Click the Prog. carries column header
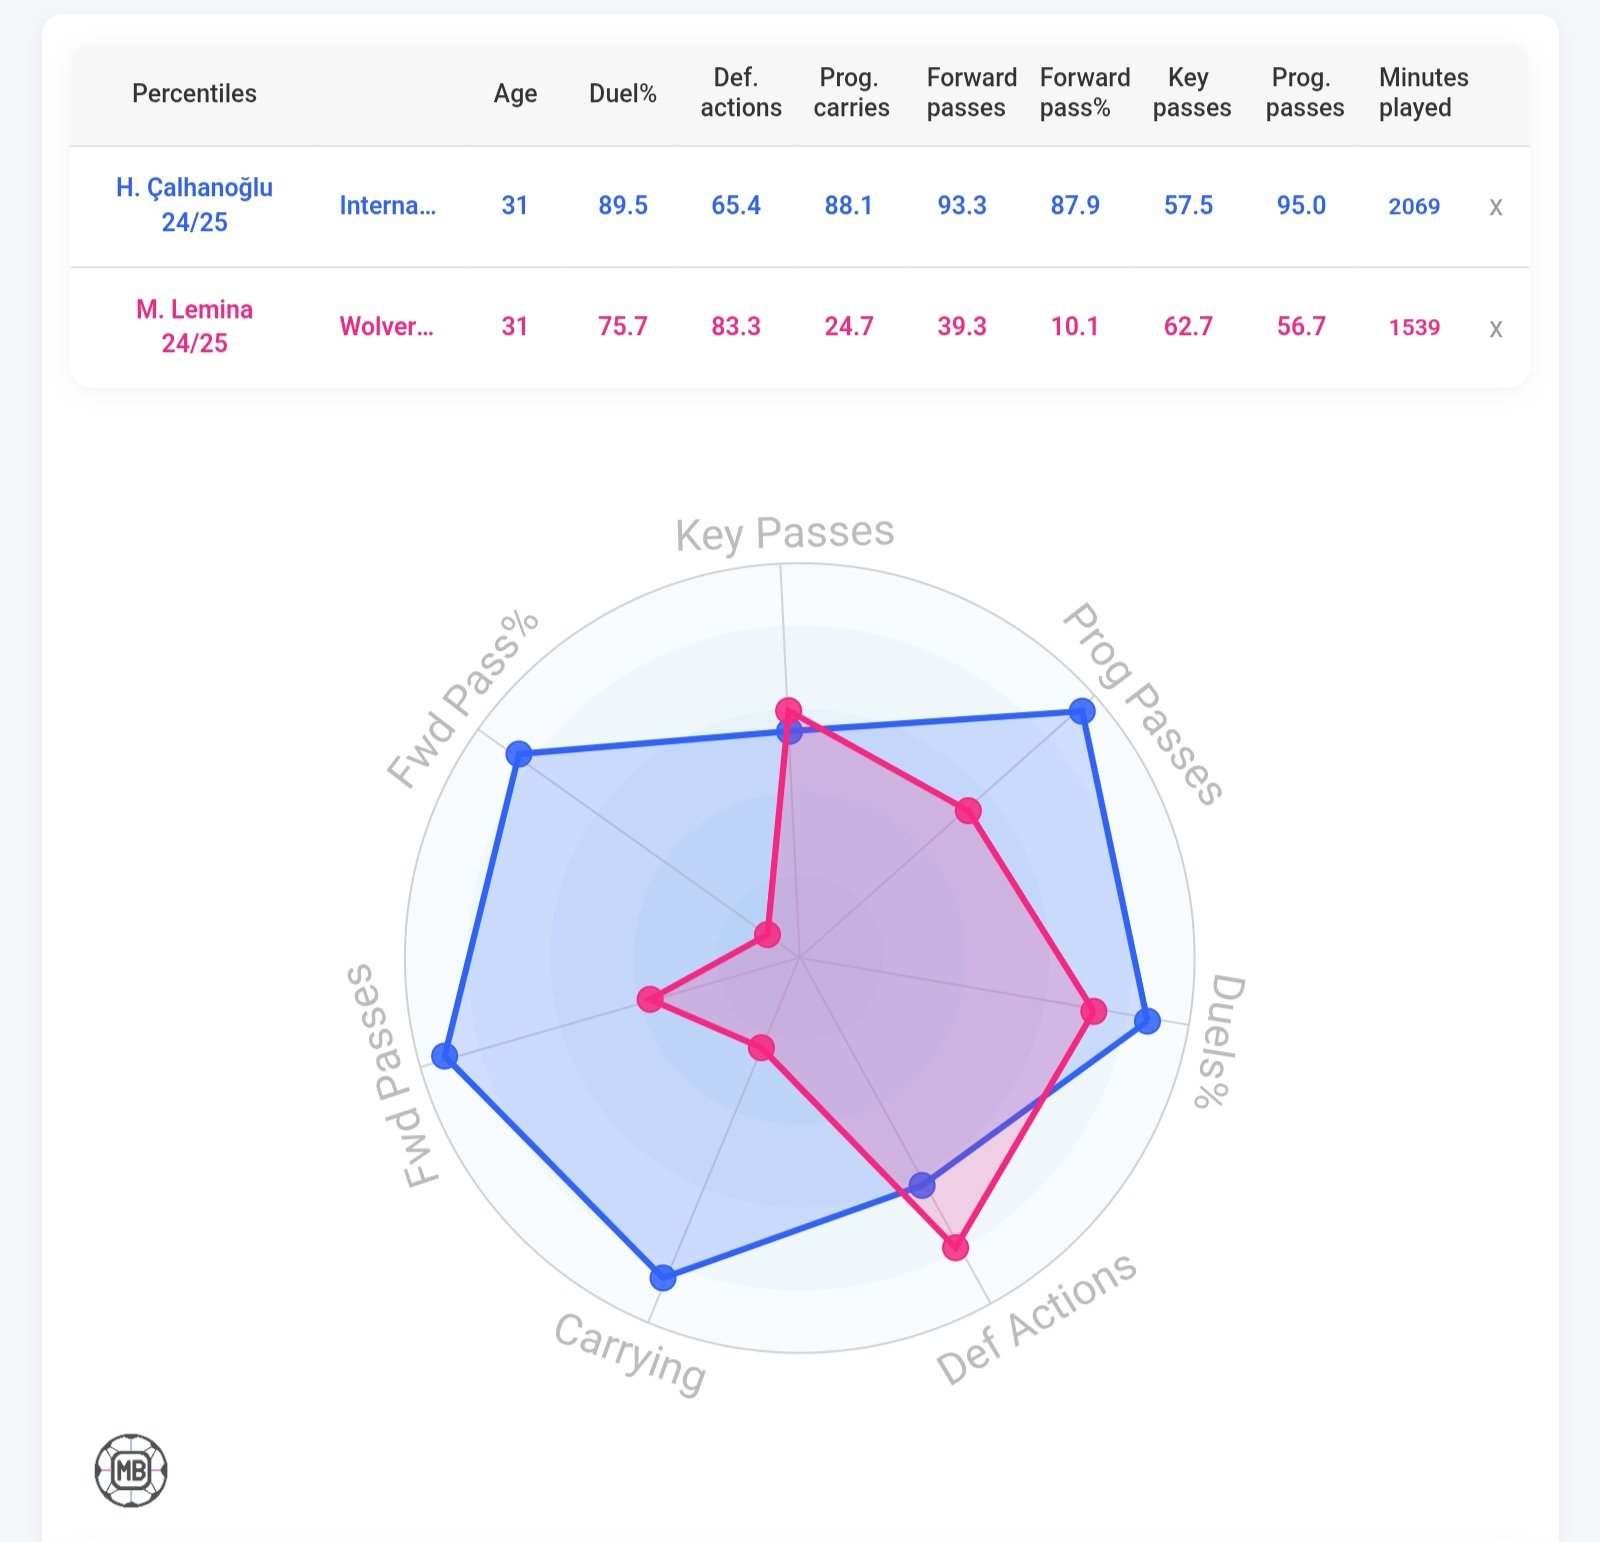Viewport: 1600px width, 1542px height. pyautogui.click(x=851, y=92)
